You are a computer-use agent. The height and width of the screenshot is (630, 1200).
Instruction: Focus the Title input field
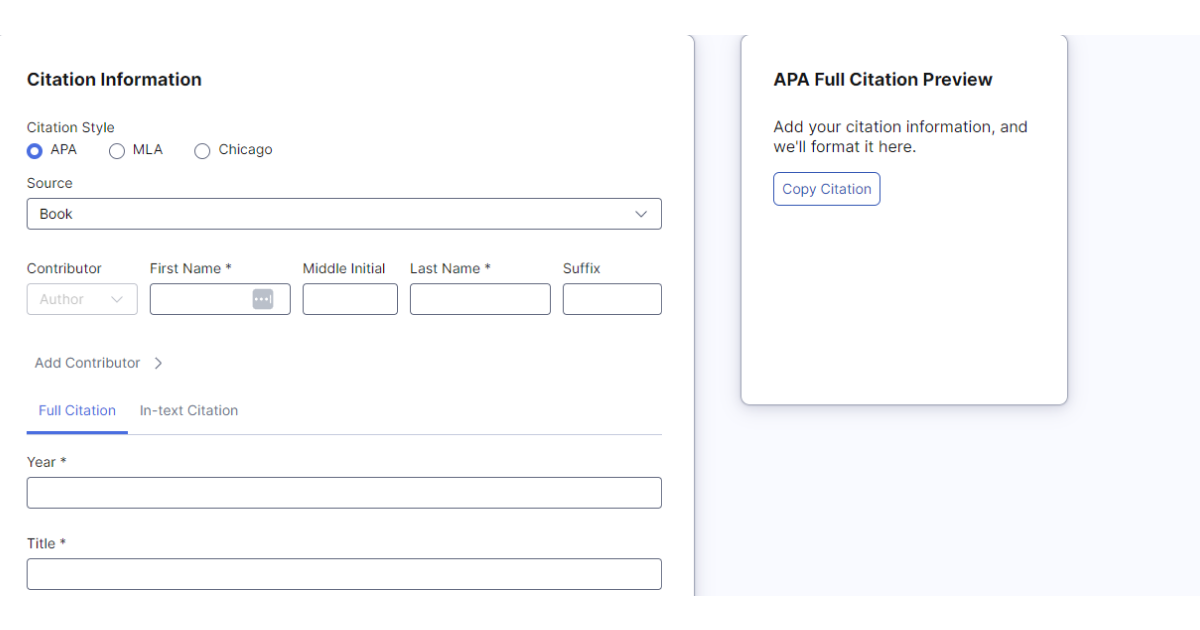click(x=344, y=574)
